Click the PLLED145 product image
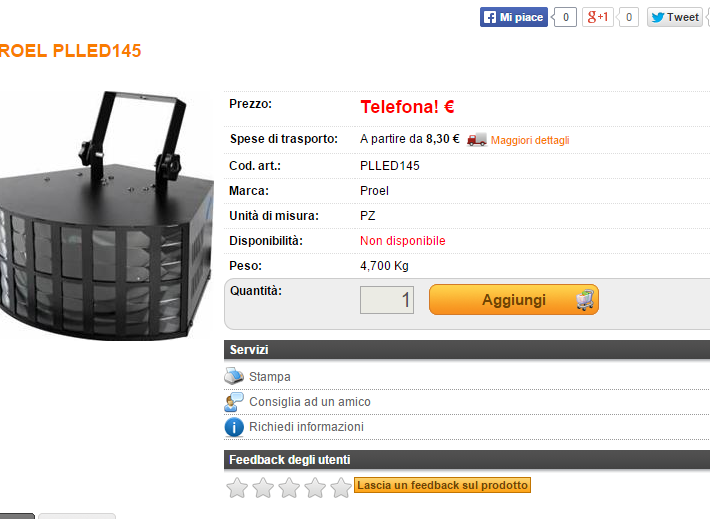Image resolution: width=710 pixels, height=519 pixels. point(105,215)
